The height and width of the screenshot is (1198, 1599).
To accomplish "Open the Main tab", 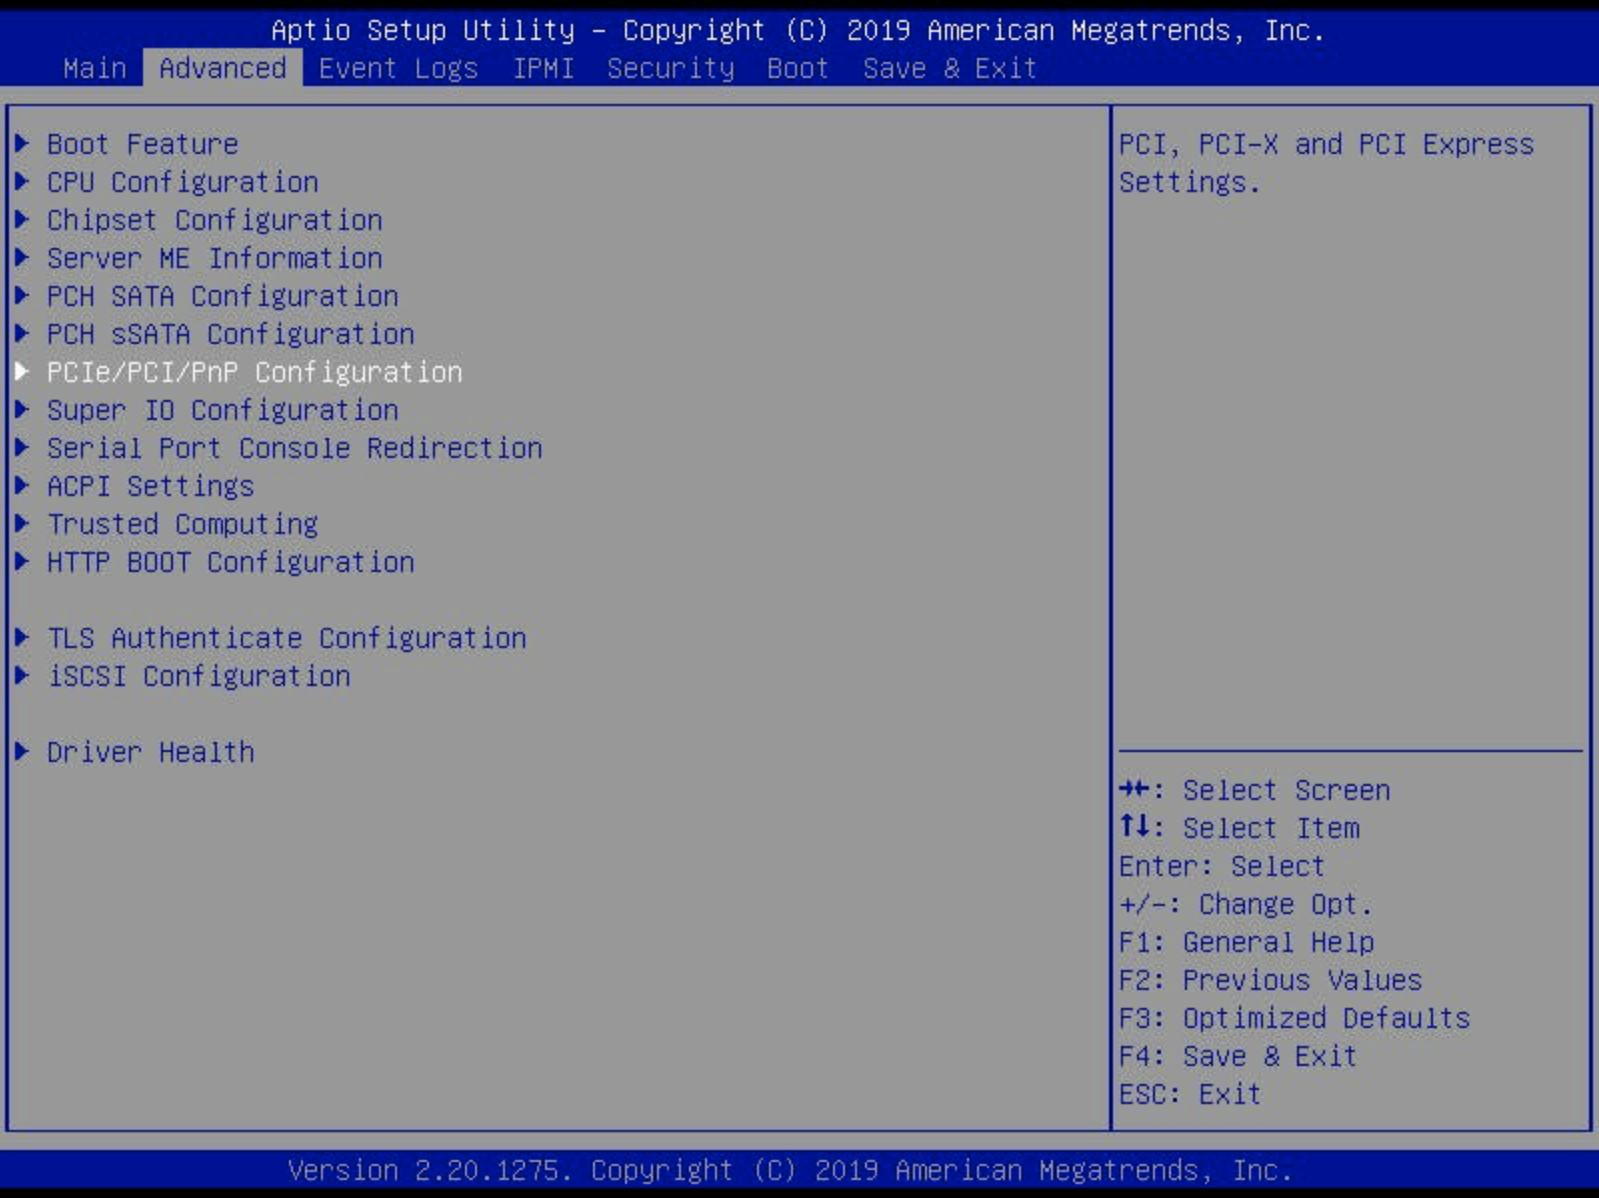I will click(94, 68).
